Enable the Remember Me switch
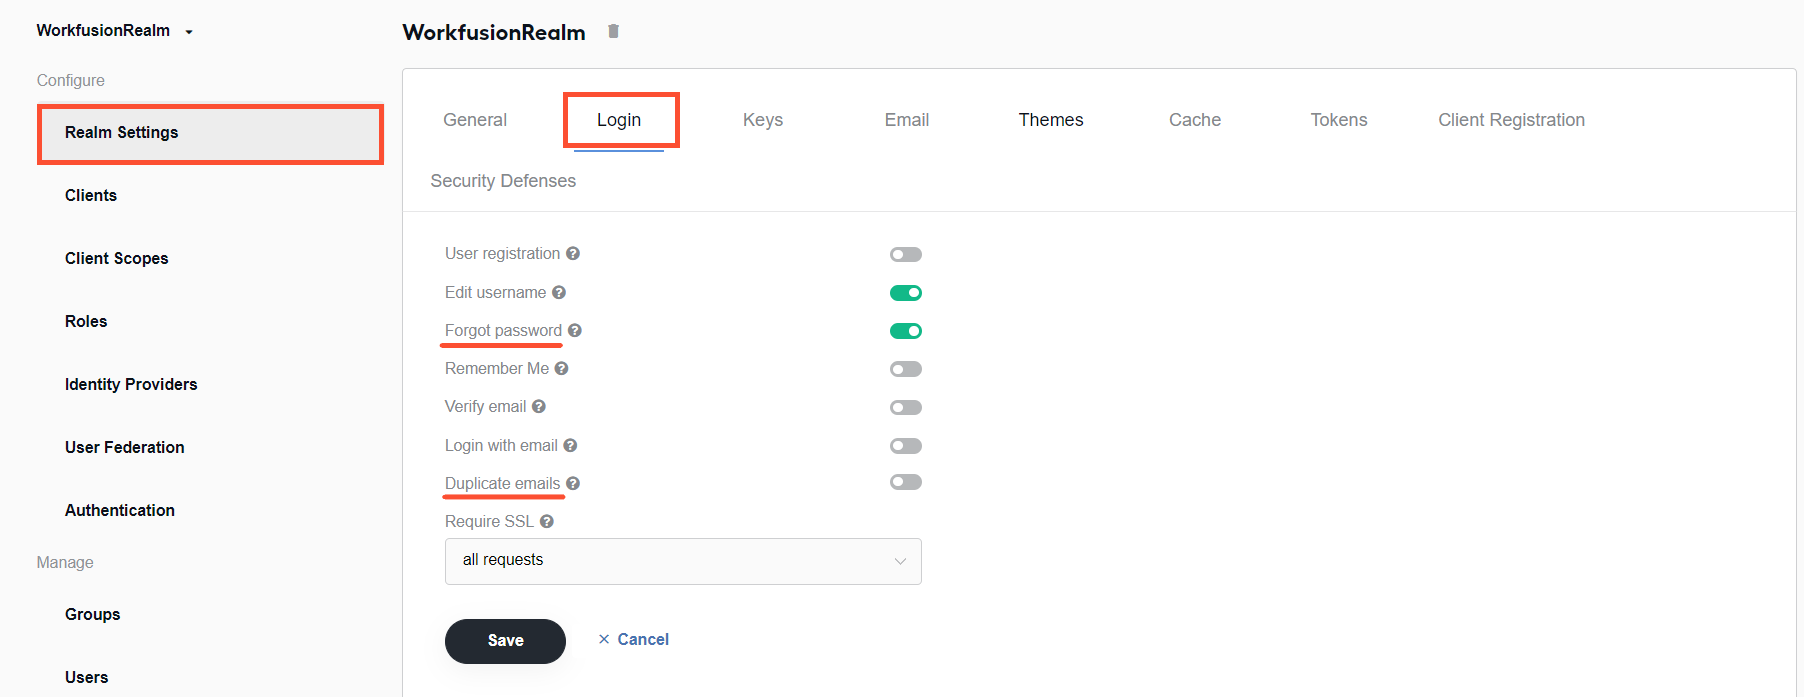The width and height of the screenshot is (1804, 697). 906,369
